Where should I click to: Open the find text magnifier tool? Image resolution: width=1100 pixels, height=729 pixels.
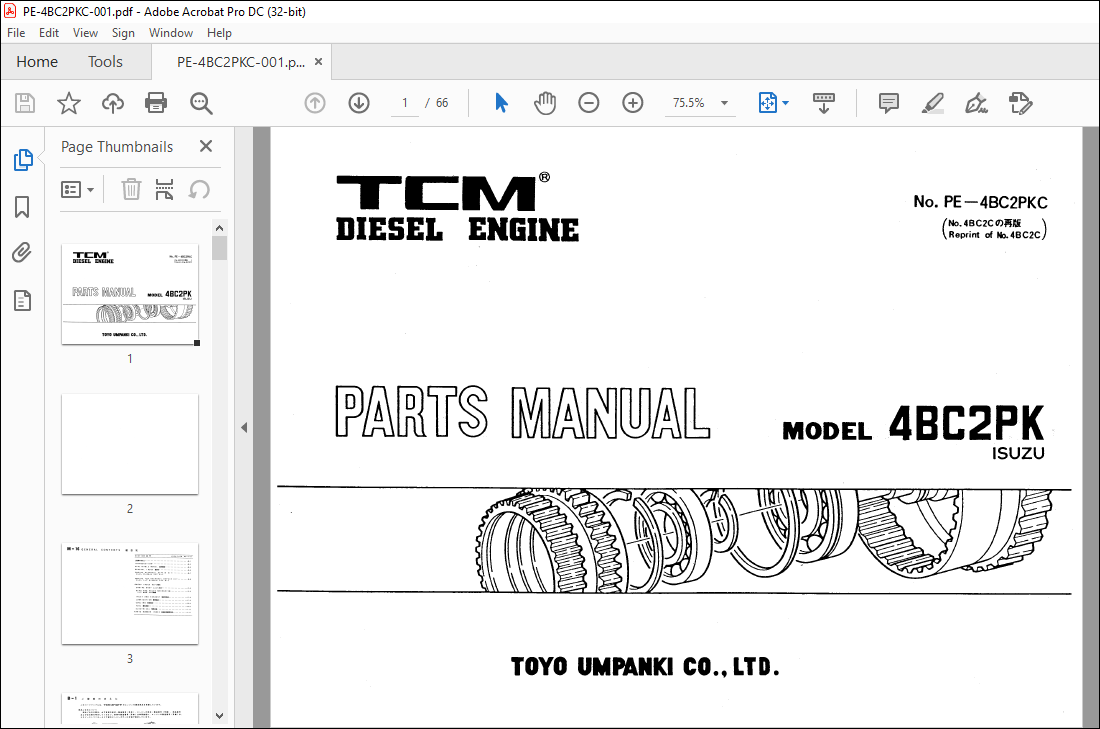[x=201, y=103]
